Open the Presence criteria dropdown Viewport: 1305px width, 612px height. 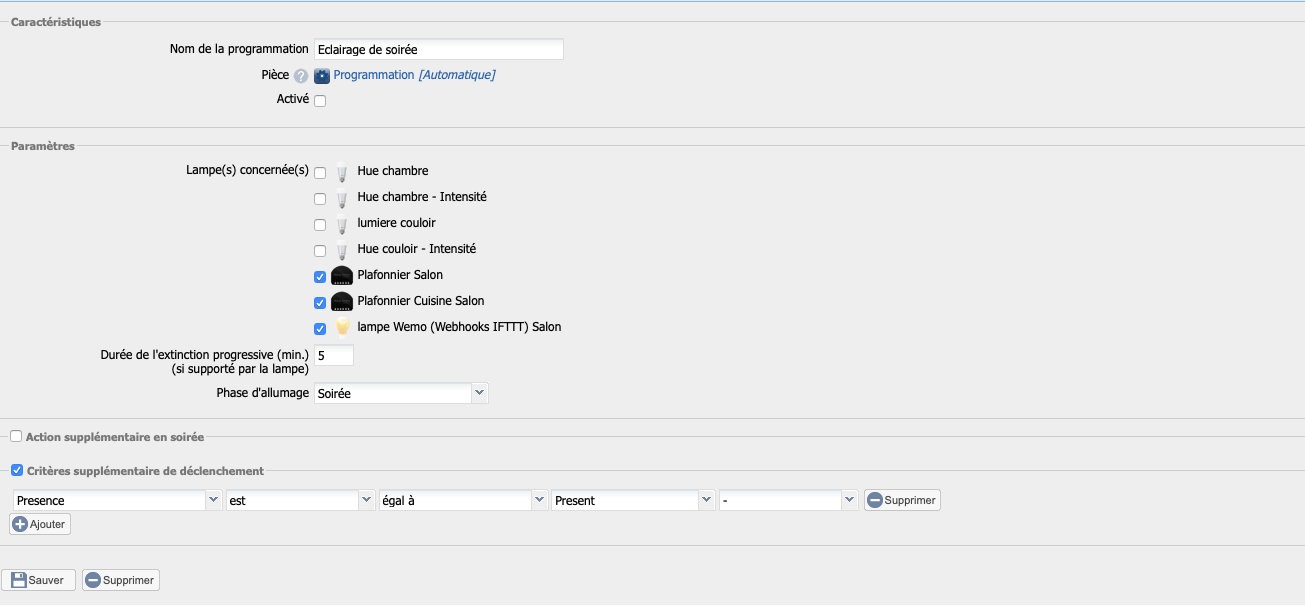coord(117,500)
